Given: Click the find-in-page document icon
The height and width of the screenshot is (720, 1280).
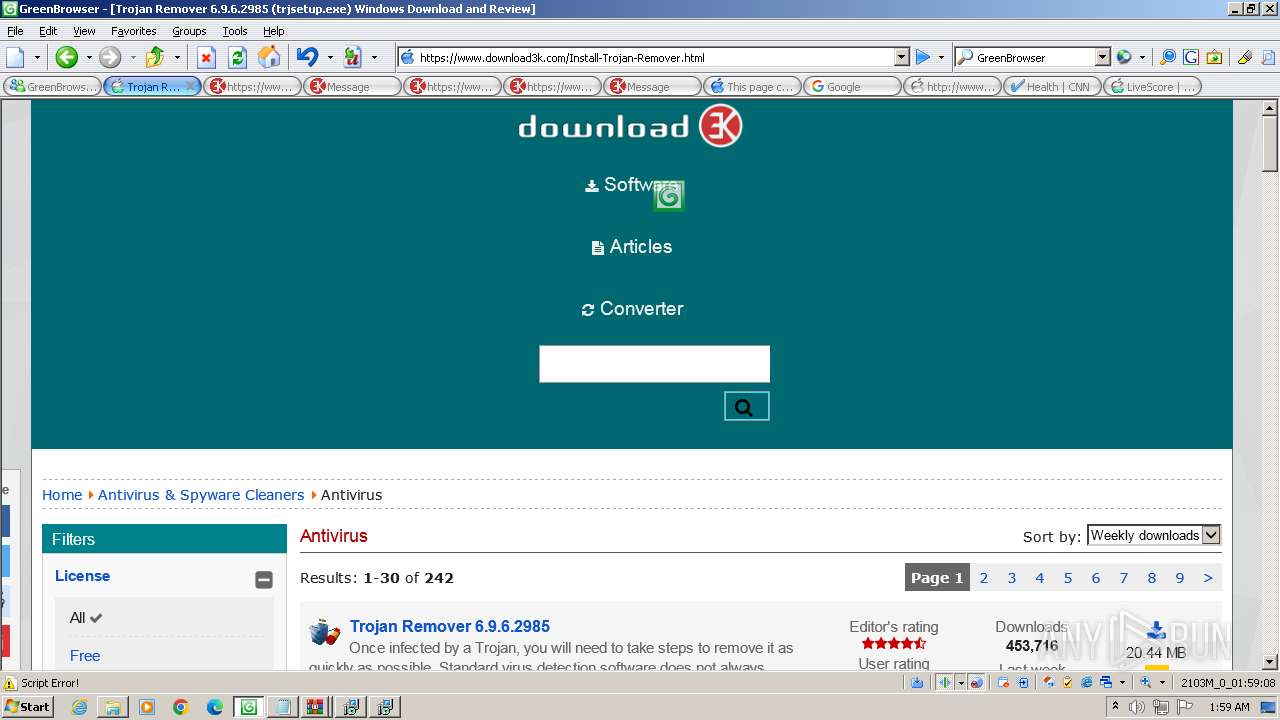Looking at the screenshot, I should click(1267, 57).
